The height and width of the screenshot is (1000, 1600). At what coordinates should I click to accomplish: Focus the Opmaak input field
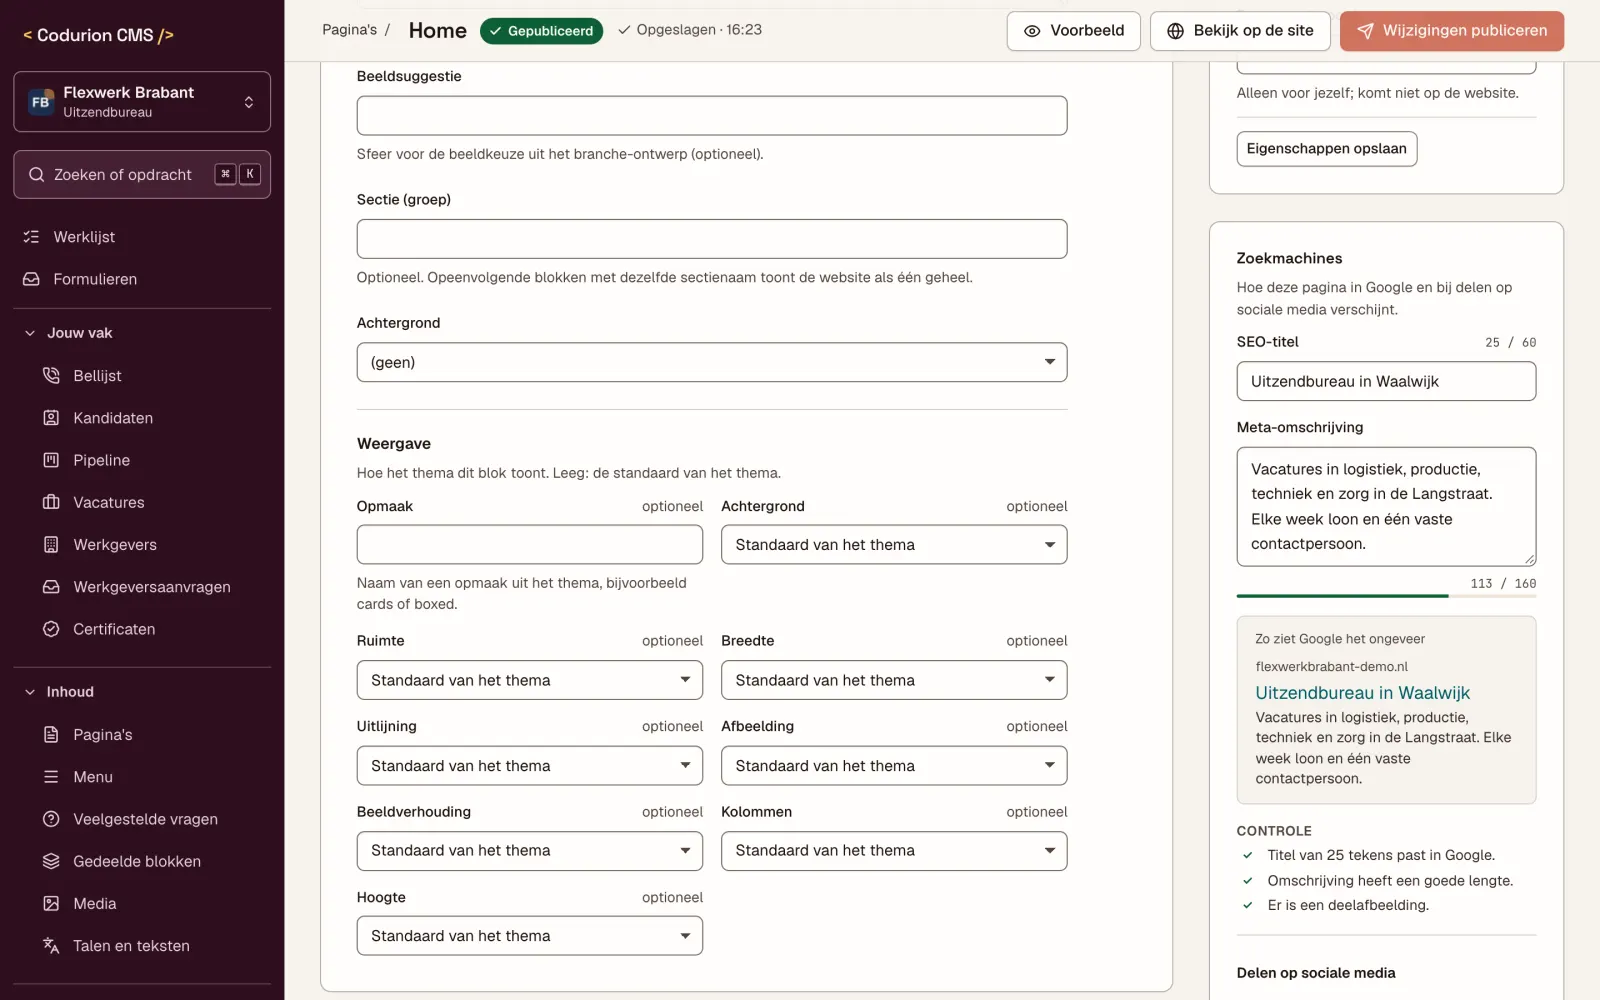pyautogui.click(x=530, y=545)
